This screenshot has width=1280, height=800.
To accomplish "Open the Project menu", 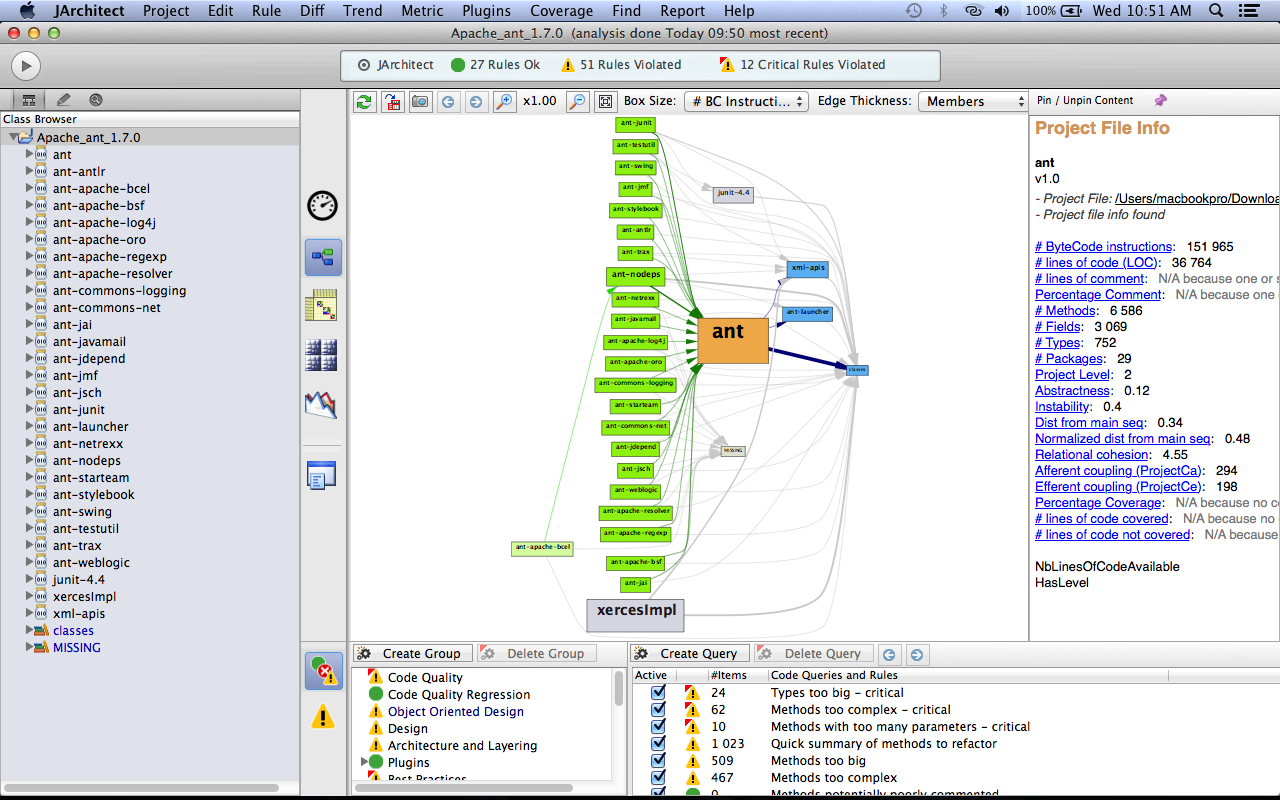I will pyautogui.click(x=166, y=11).
